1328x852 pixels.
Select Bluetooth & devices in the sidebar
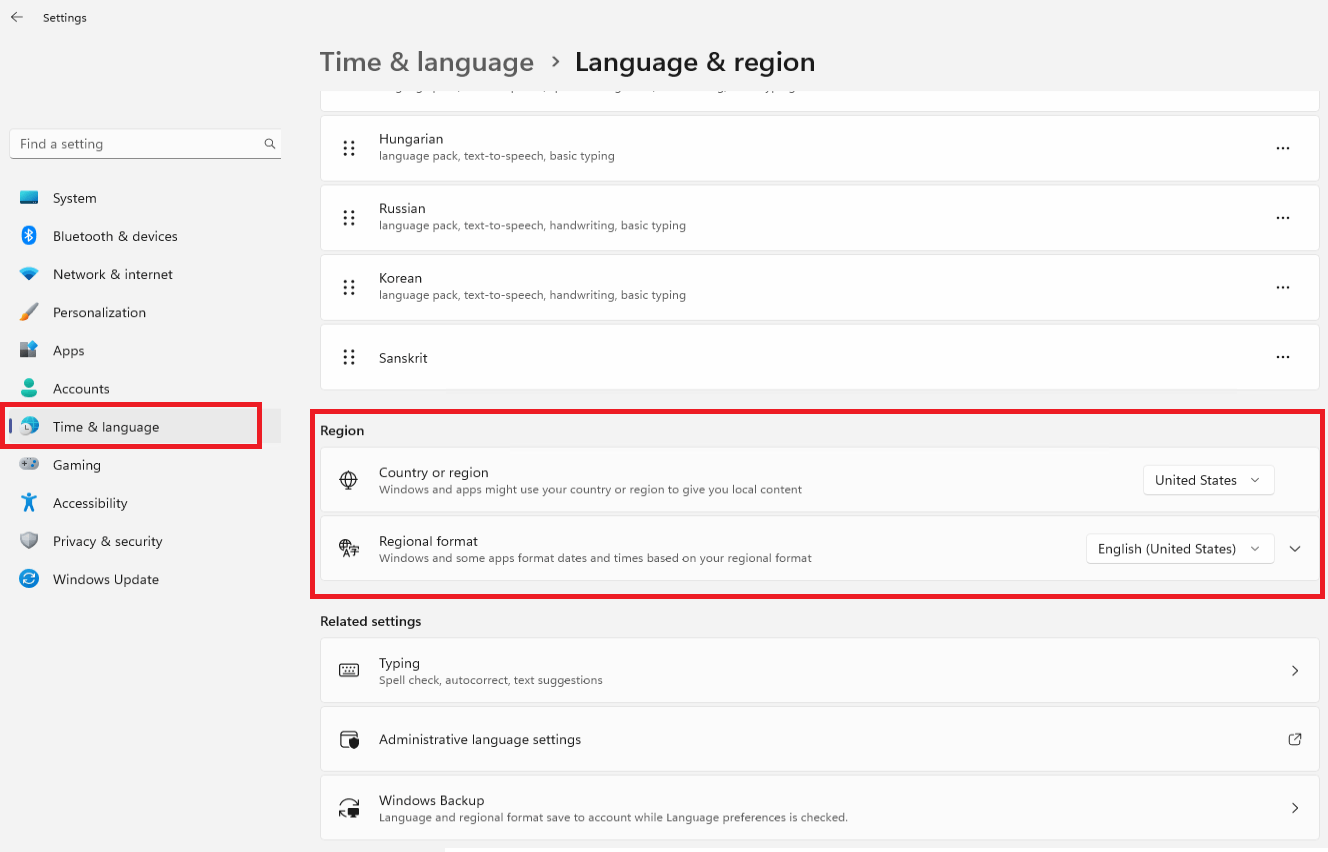(x=113, y=236)
